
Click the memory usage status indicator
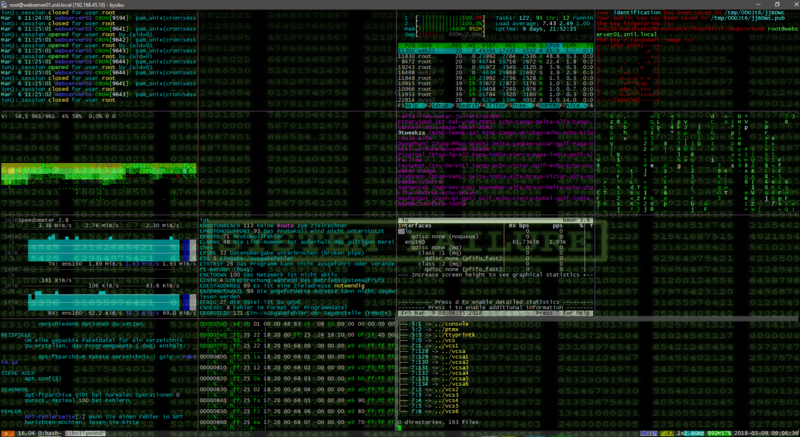point(720,432)
